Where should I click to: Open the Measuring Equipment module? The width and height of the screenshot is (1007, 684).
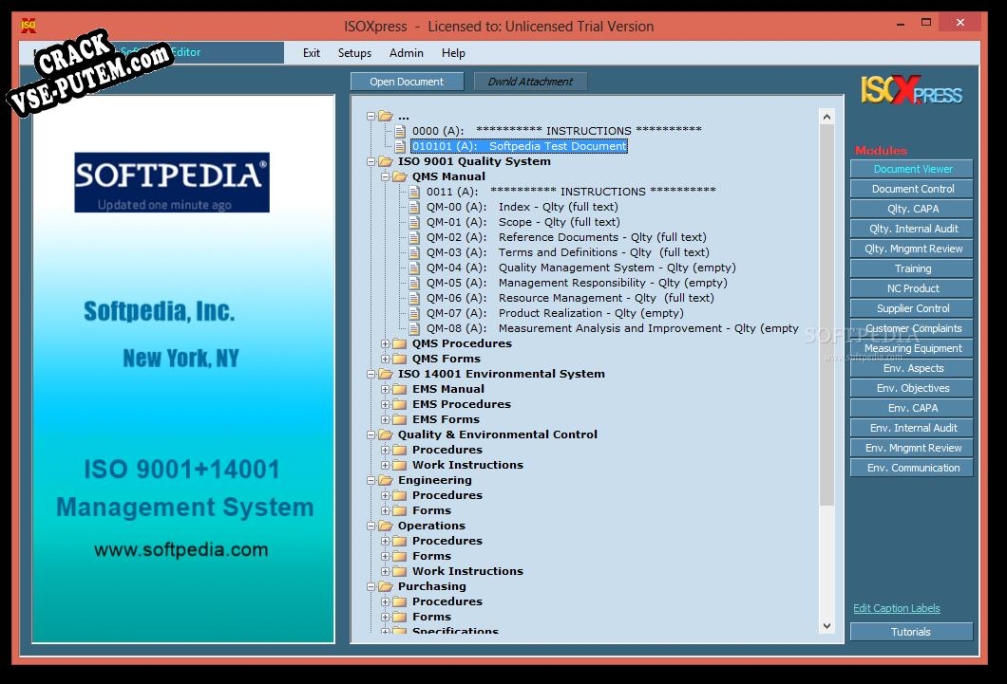[x=911, y=348]
